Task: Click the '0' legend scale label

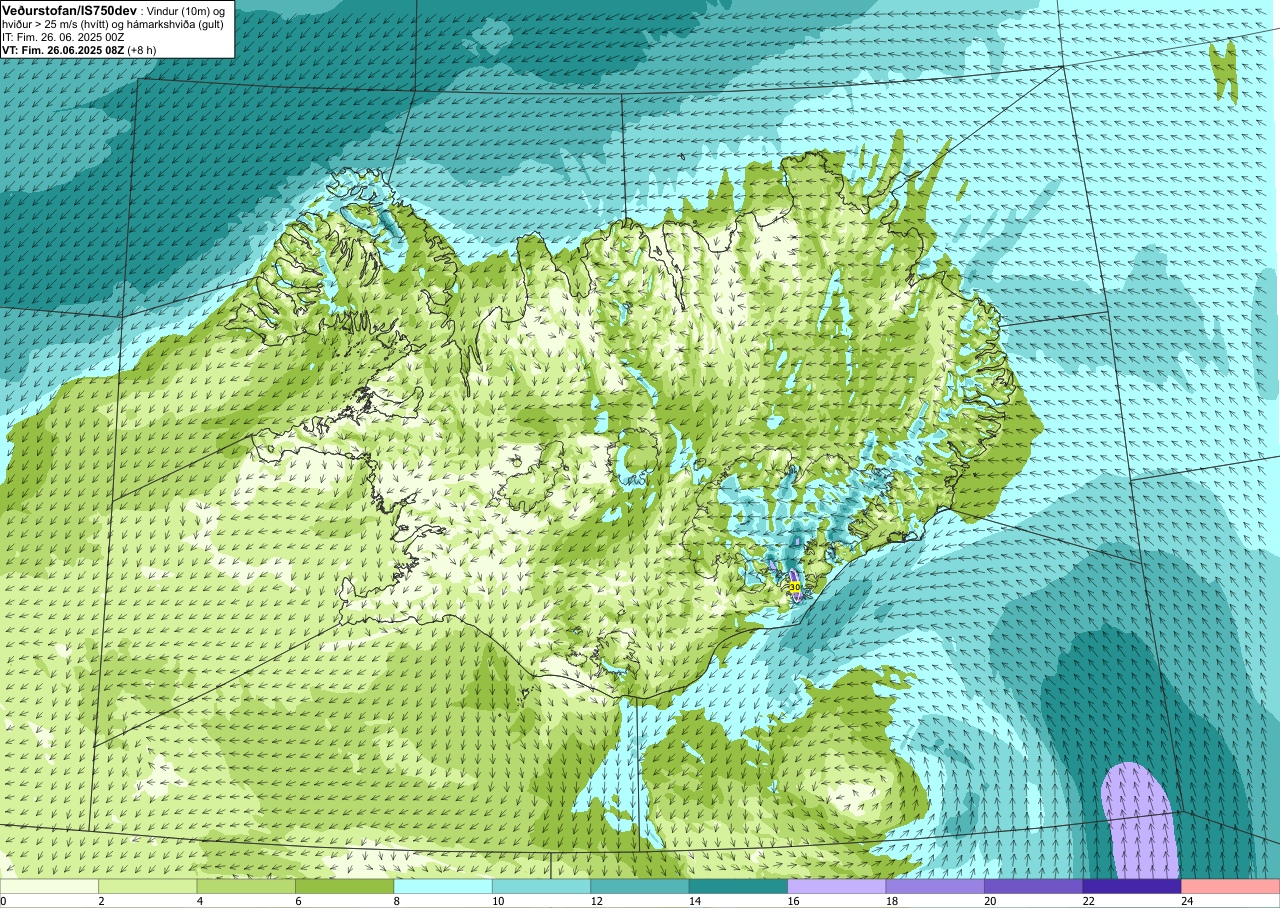Action: tap(4, 901)
